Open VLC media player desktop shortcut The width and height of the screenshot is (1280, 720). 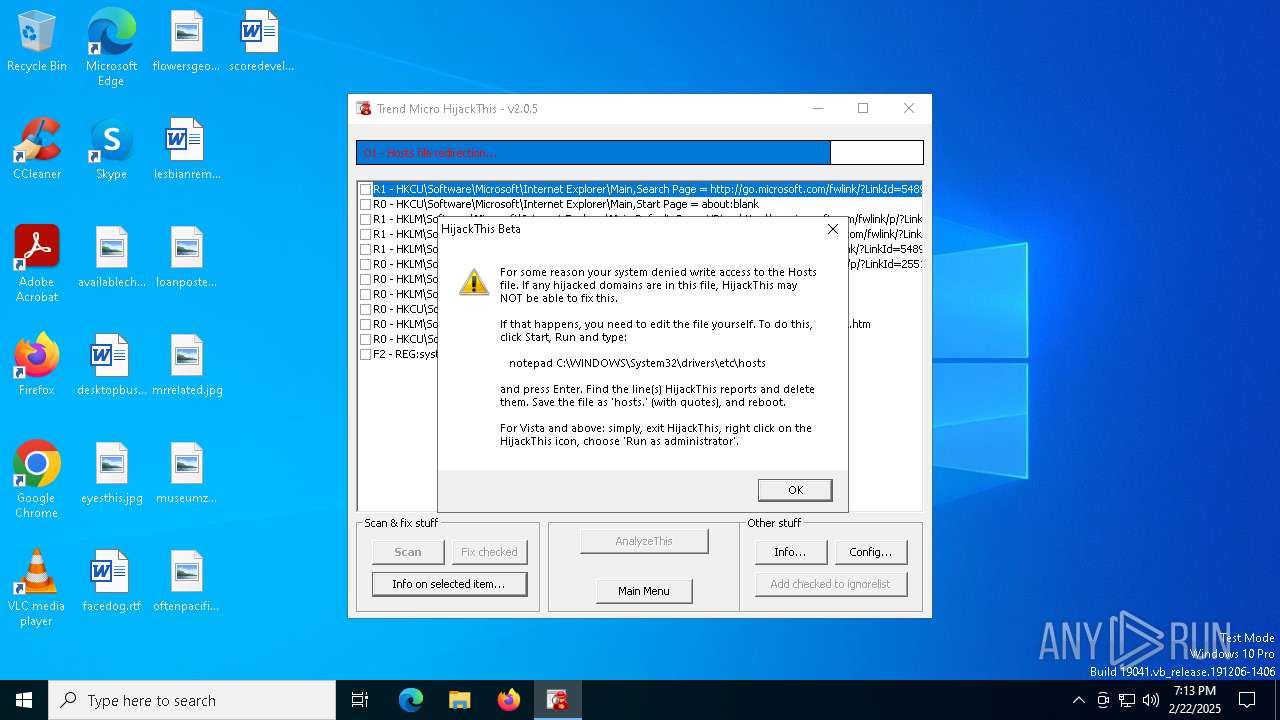[x=37, y=588]
